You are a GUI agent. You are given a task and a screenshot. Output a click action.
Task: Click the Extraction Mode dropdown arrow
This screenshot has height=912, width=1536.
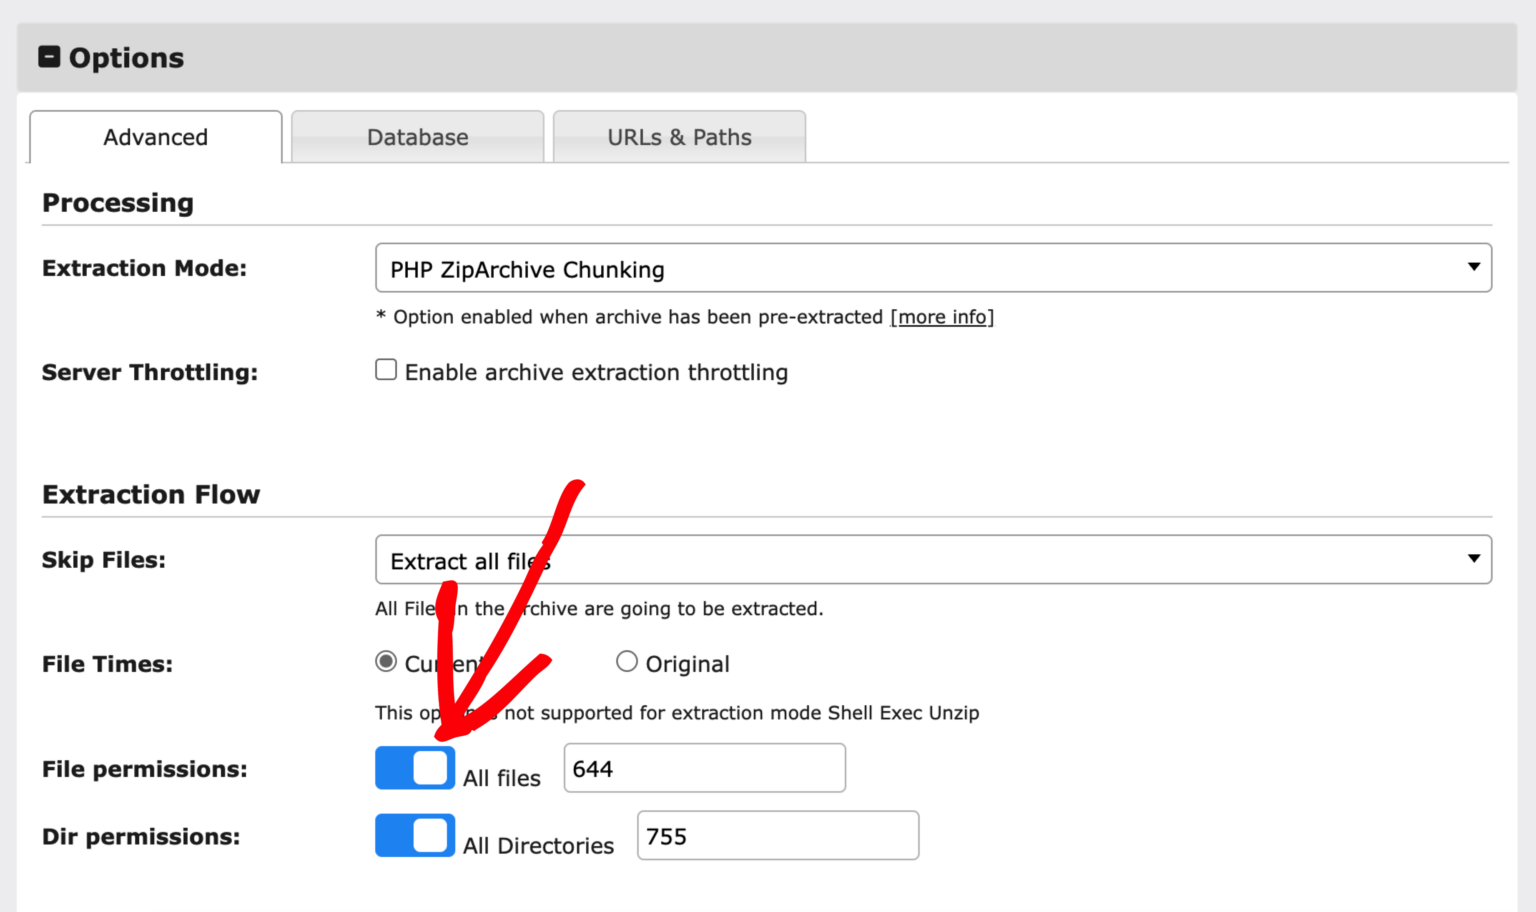coord(1473,267)
